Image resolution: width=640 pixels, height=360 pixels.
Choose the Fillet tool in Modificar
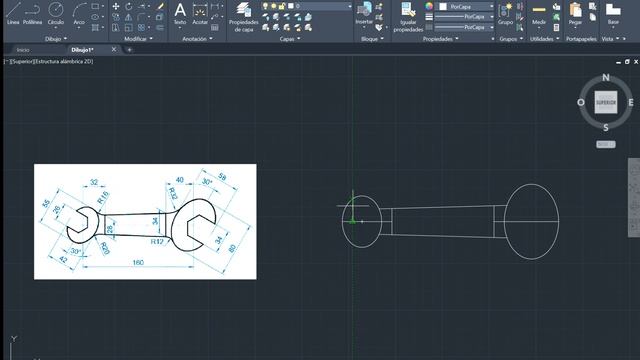coord(142,17)
